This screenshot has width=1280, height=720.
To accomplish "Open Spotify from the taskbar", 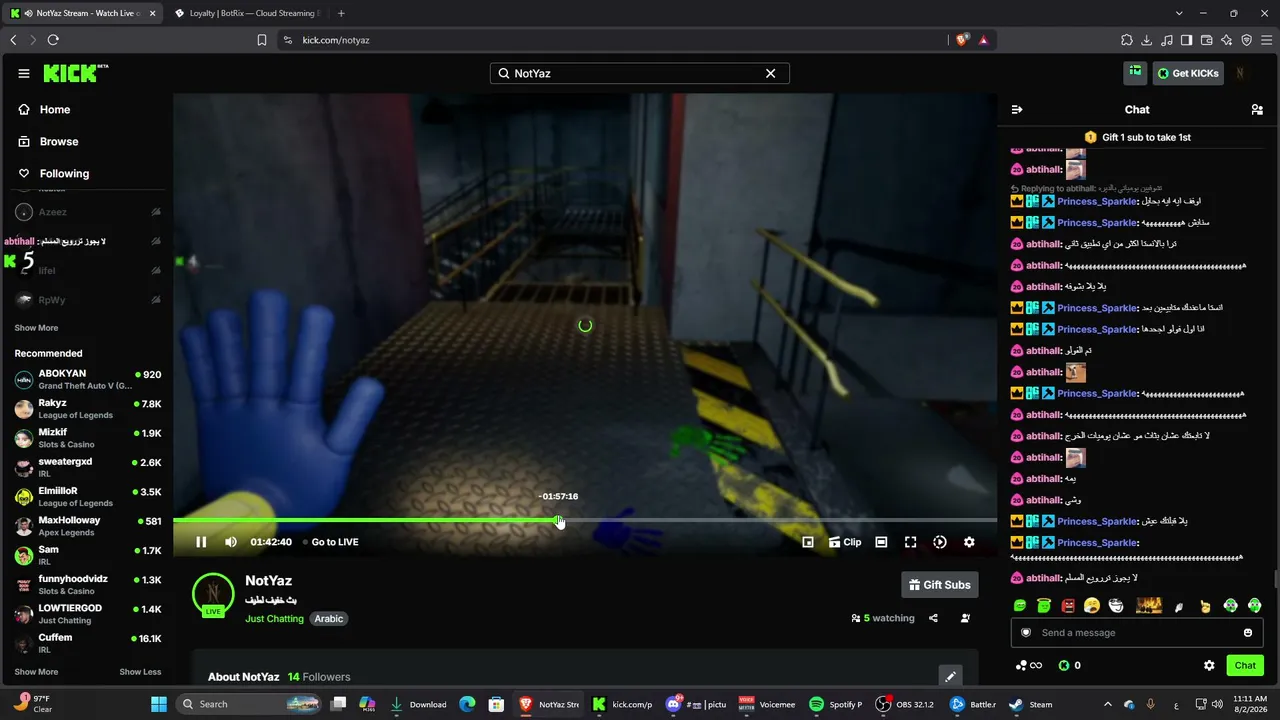I will pos(835,704).
